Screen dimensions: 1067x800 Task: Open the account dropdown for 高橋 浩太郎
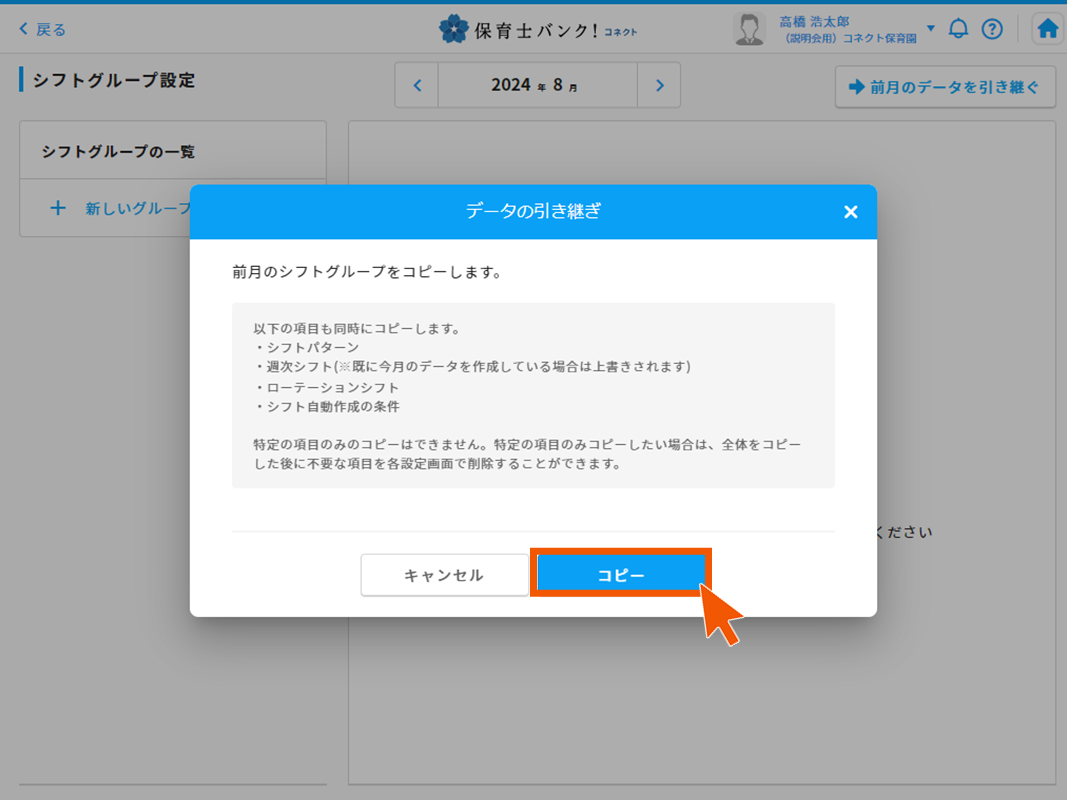coord(930,27)
